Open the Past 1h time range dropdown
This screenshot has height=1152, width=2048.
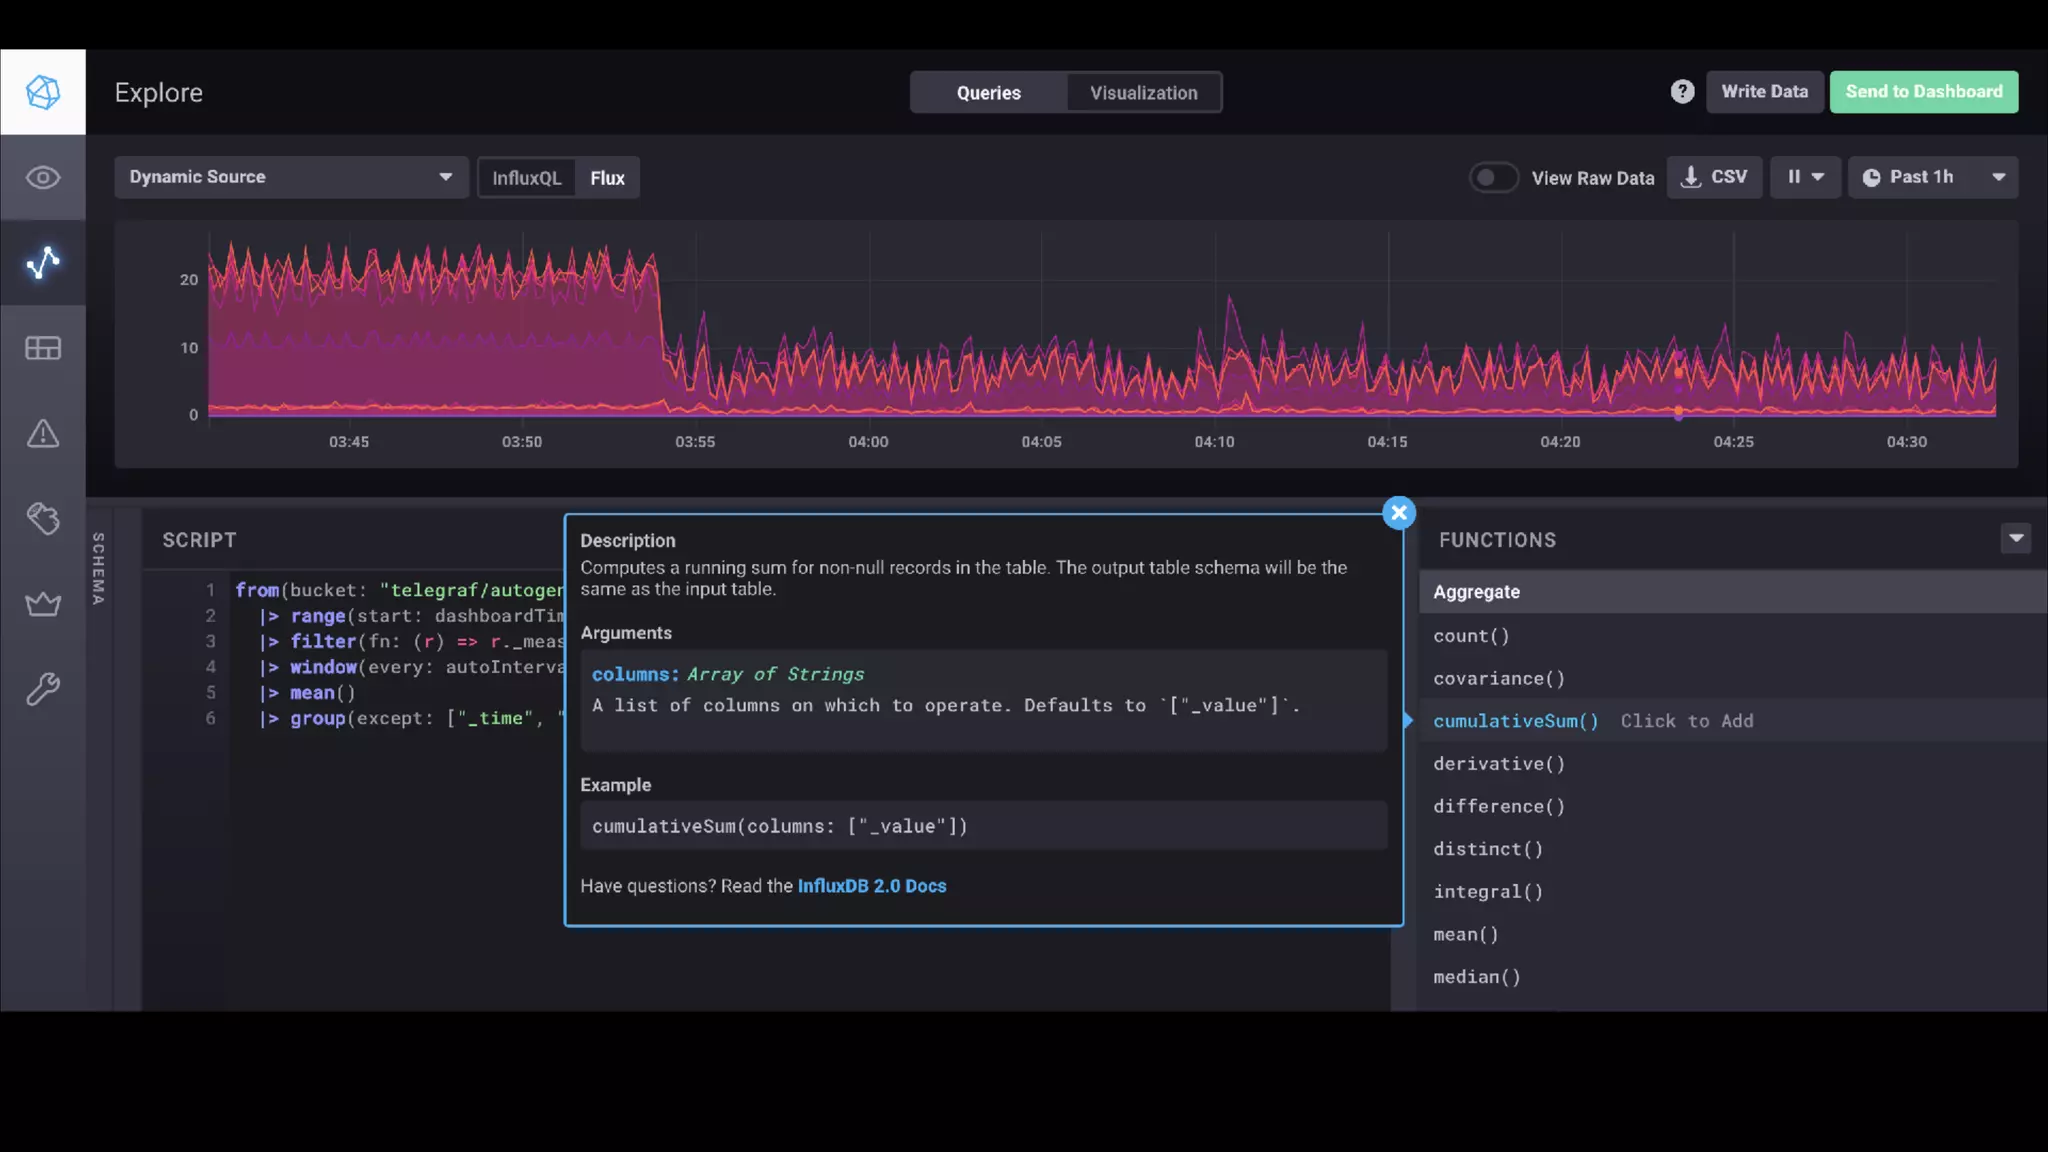pyautogui.click(x=1932, y=177)
